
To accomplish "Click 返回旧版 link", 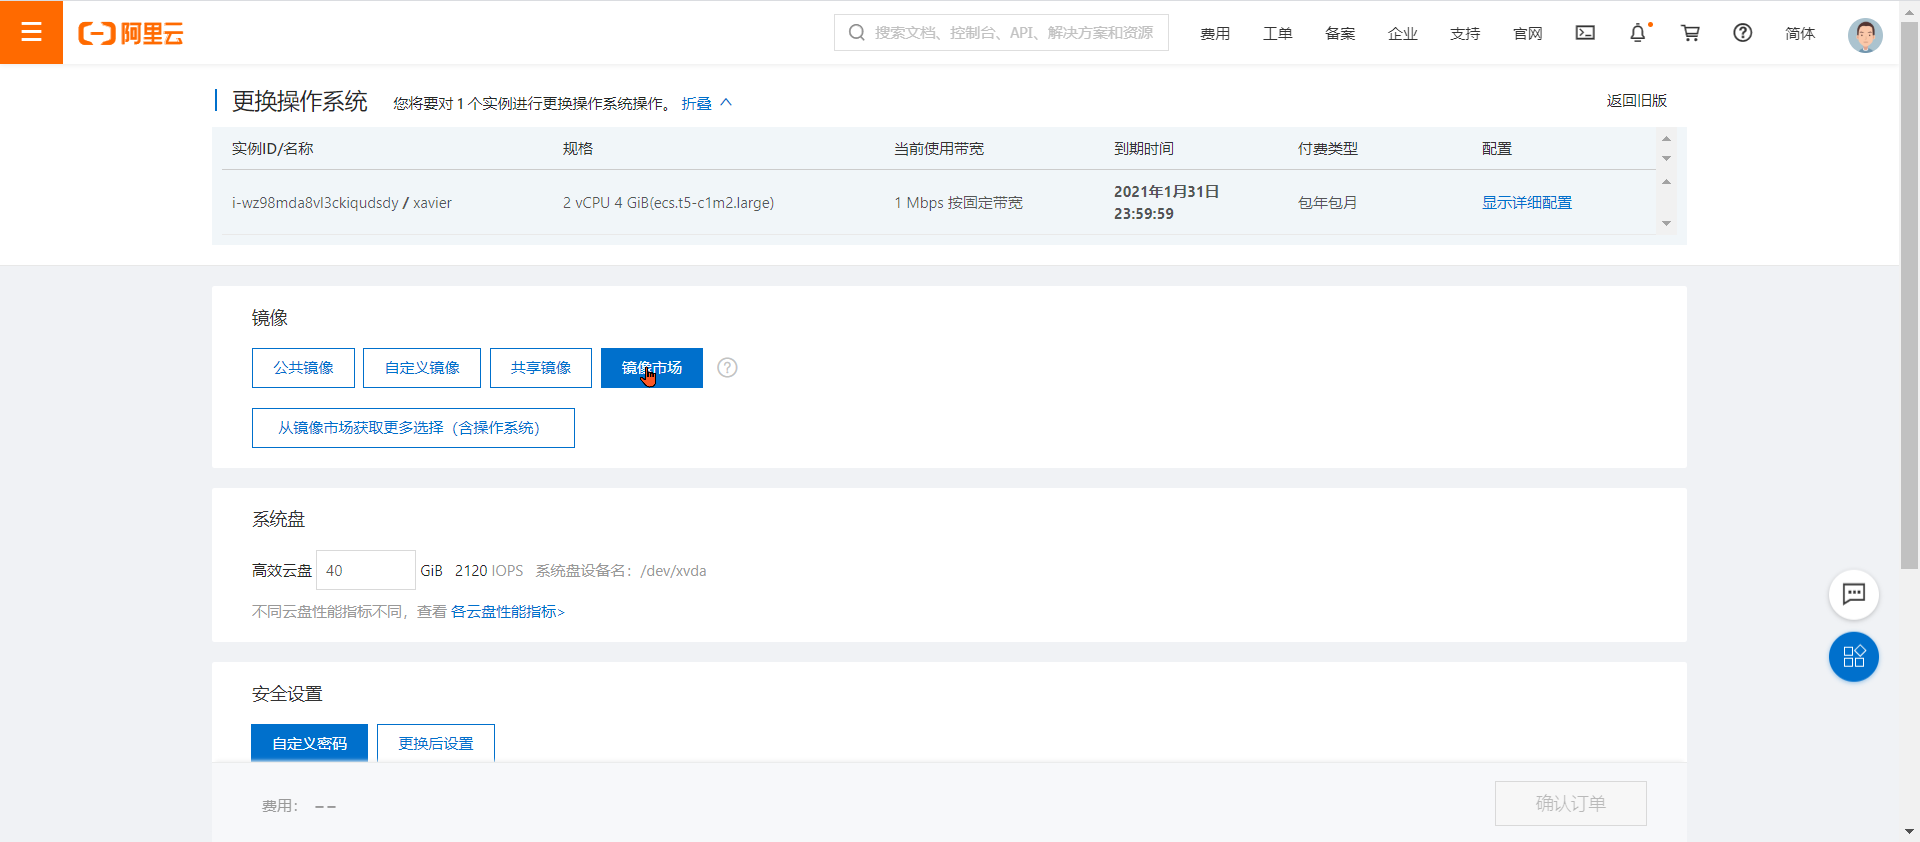I will (1637, 101).
